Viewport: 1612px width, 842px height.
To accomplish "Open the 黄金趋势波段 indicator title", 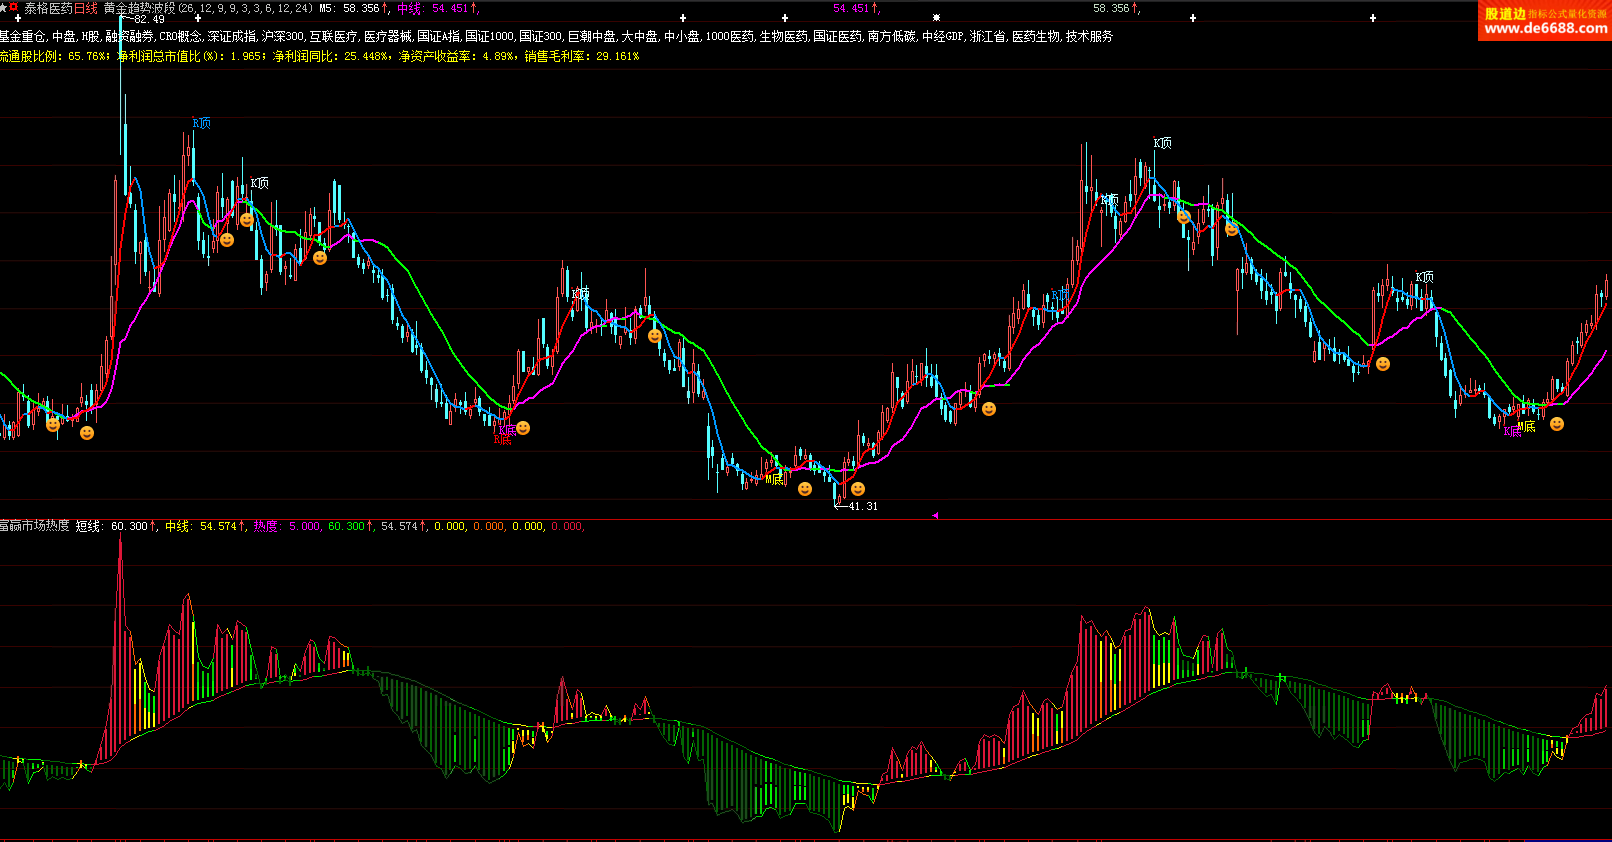I will [x=139, y=8].
